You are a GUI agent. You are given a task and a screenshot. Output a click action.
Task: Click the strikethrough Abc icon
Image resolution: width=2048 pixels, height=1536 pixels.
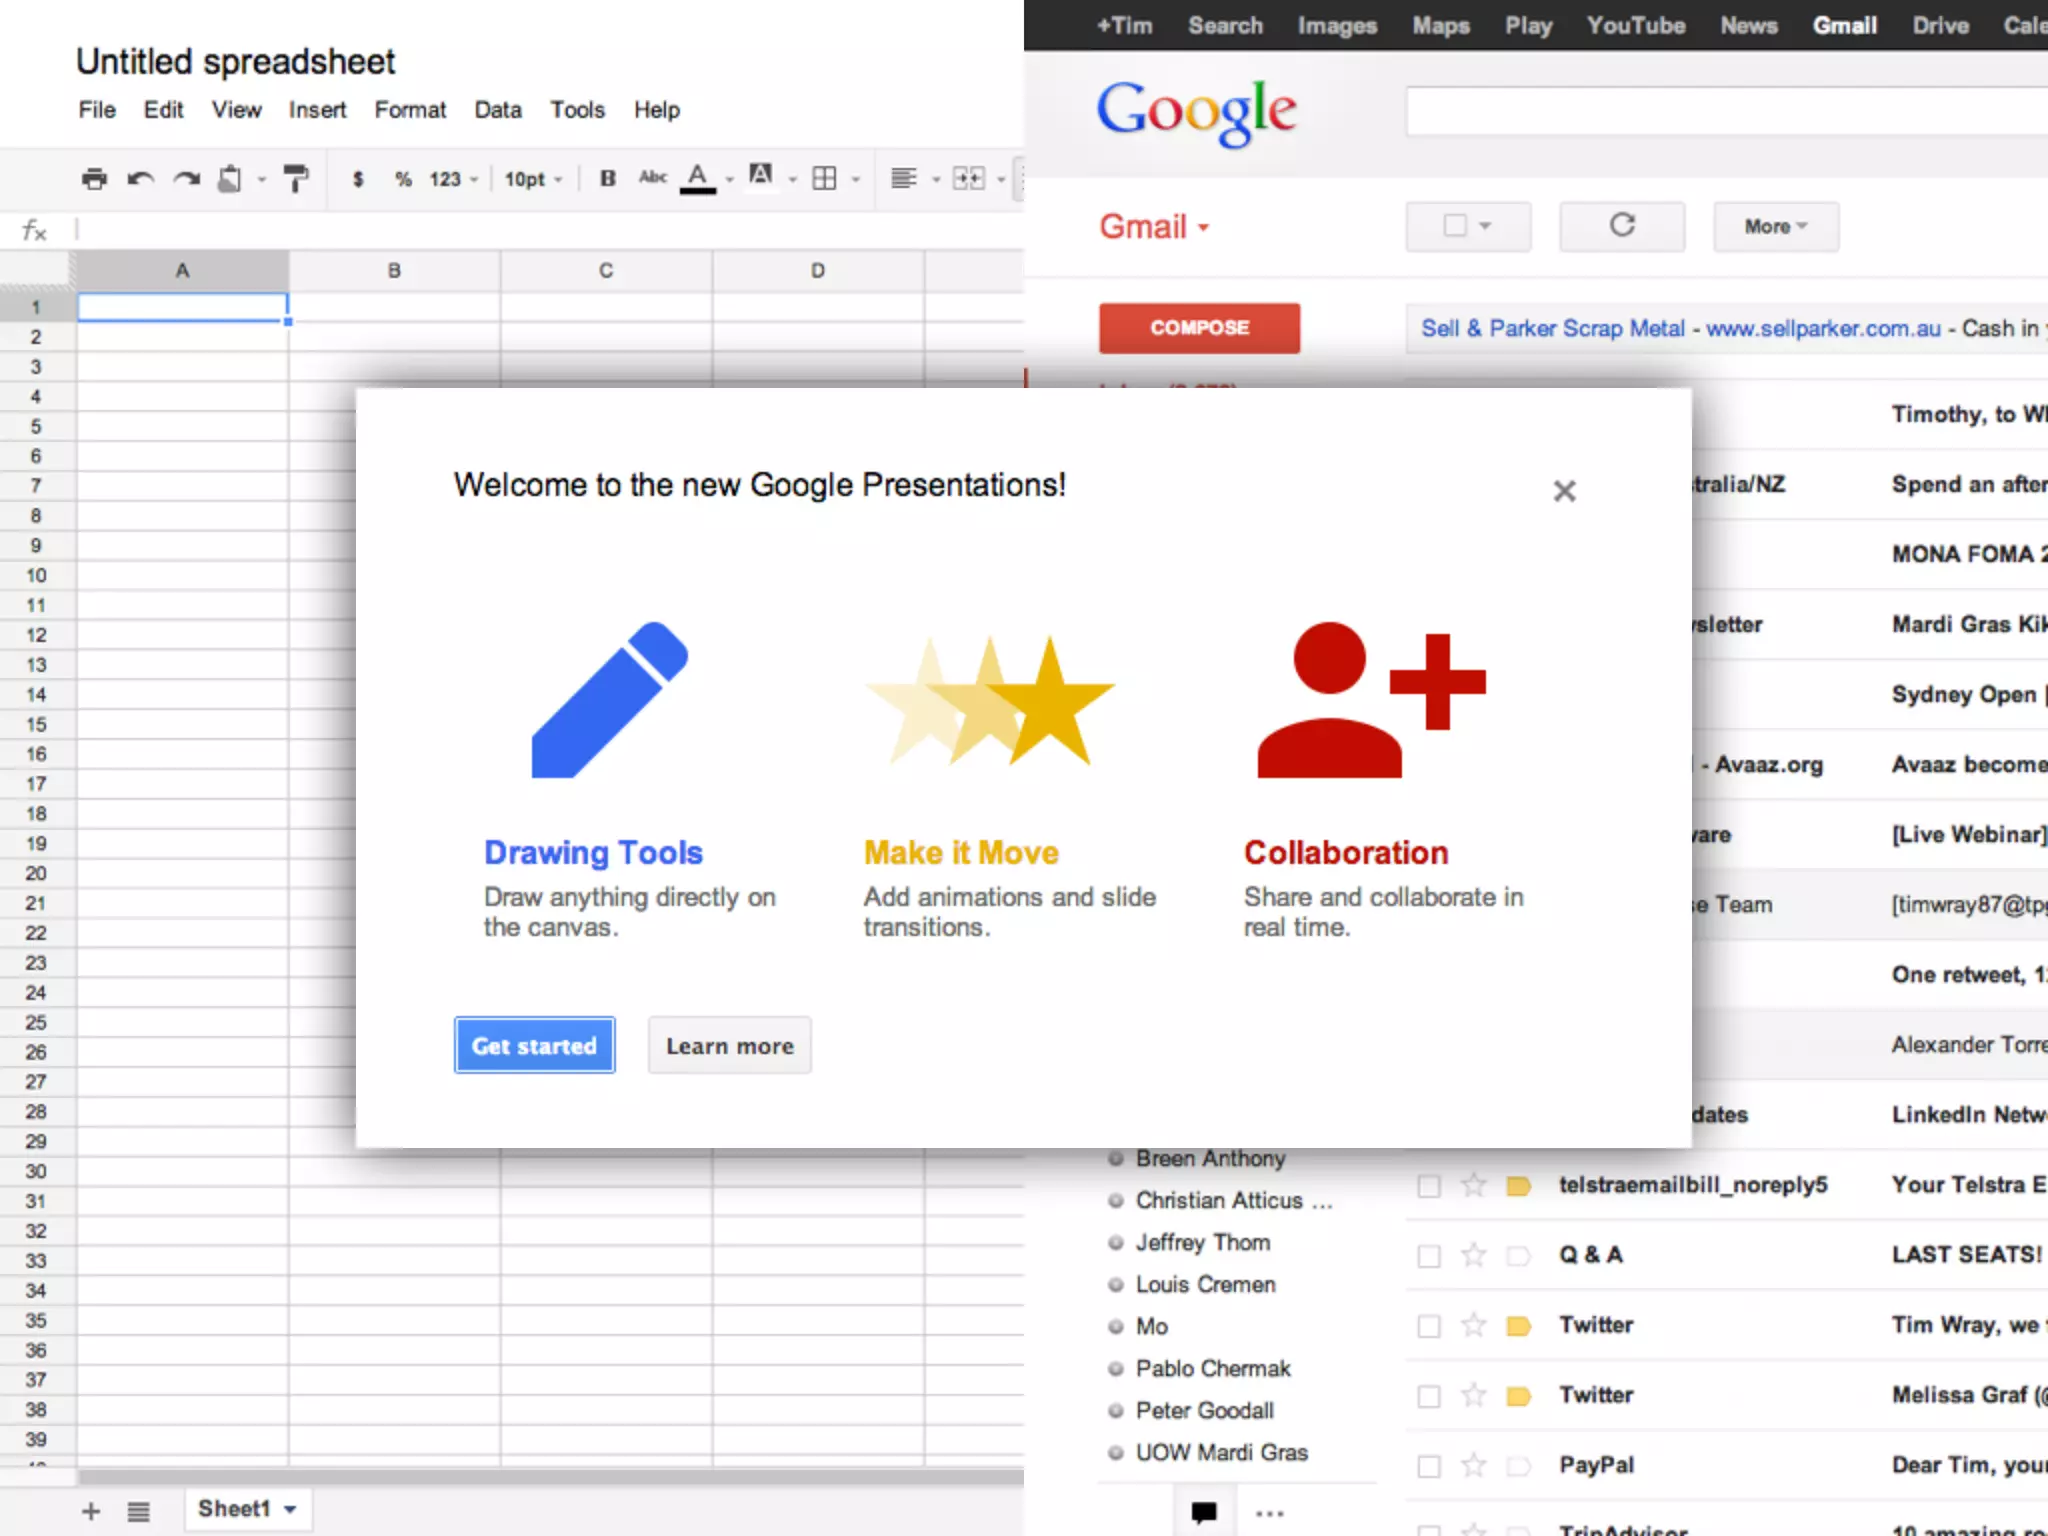(x=652, y=178)
